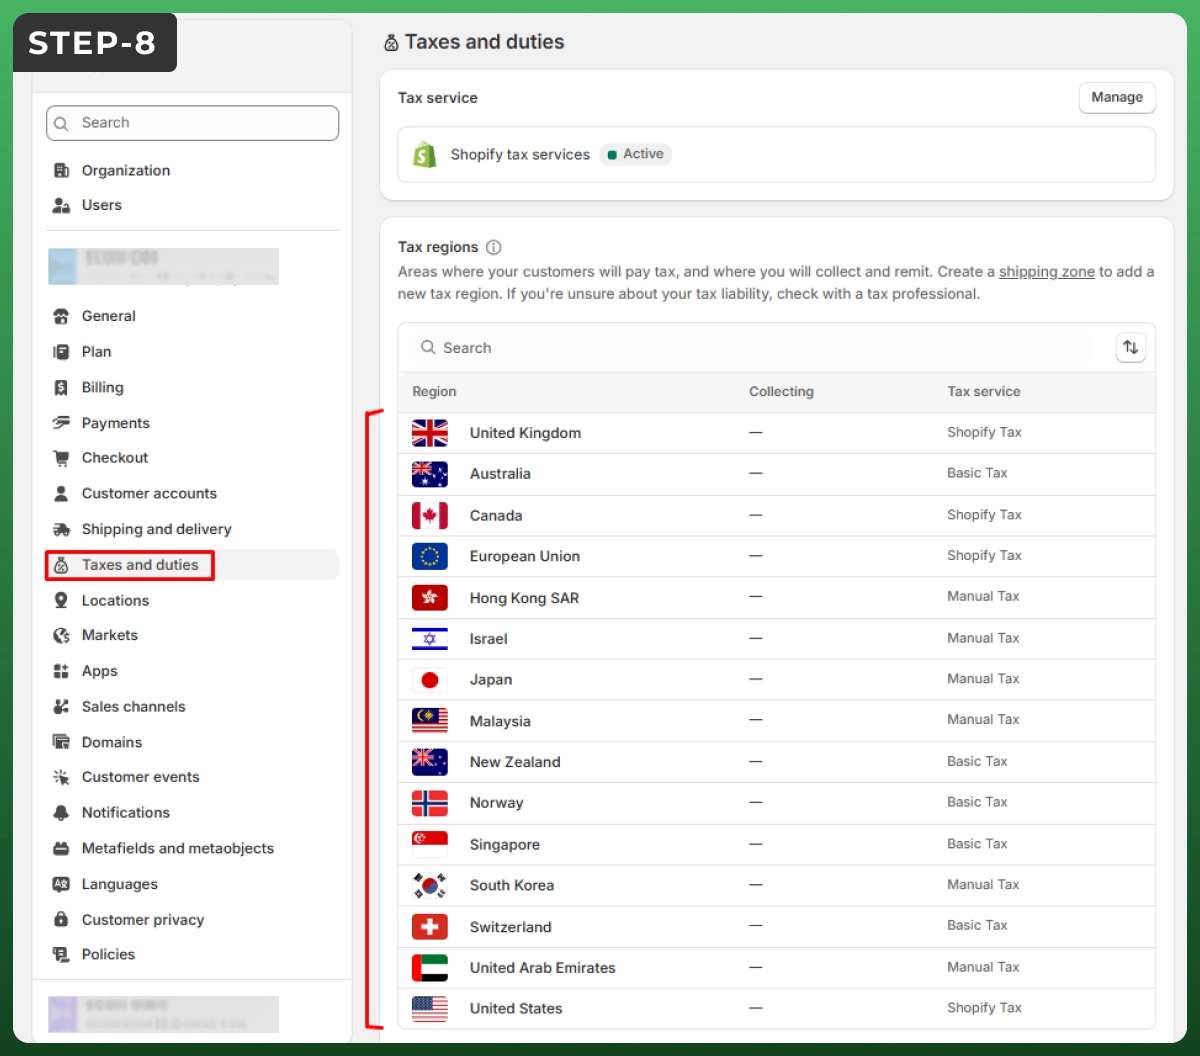Click the Collecting column header
Image resolution: width=1200 pixels, height=1056 pixels.
781,392
